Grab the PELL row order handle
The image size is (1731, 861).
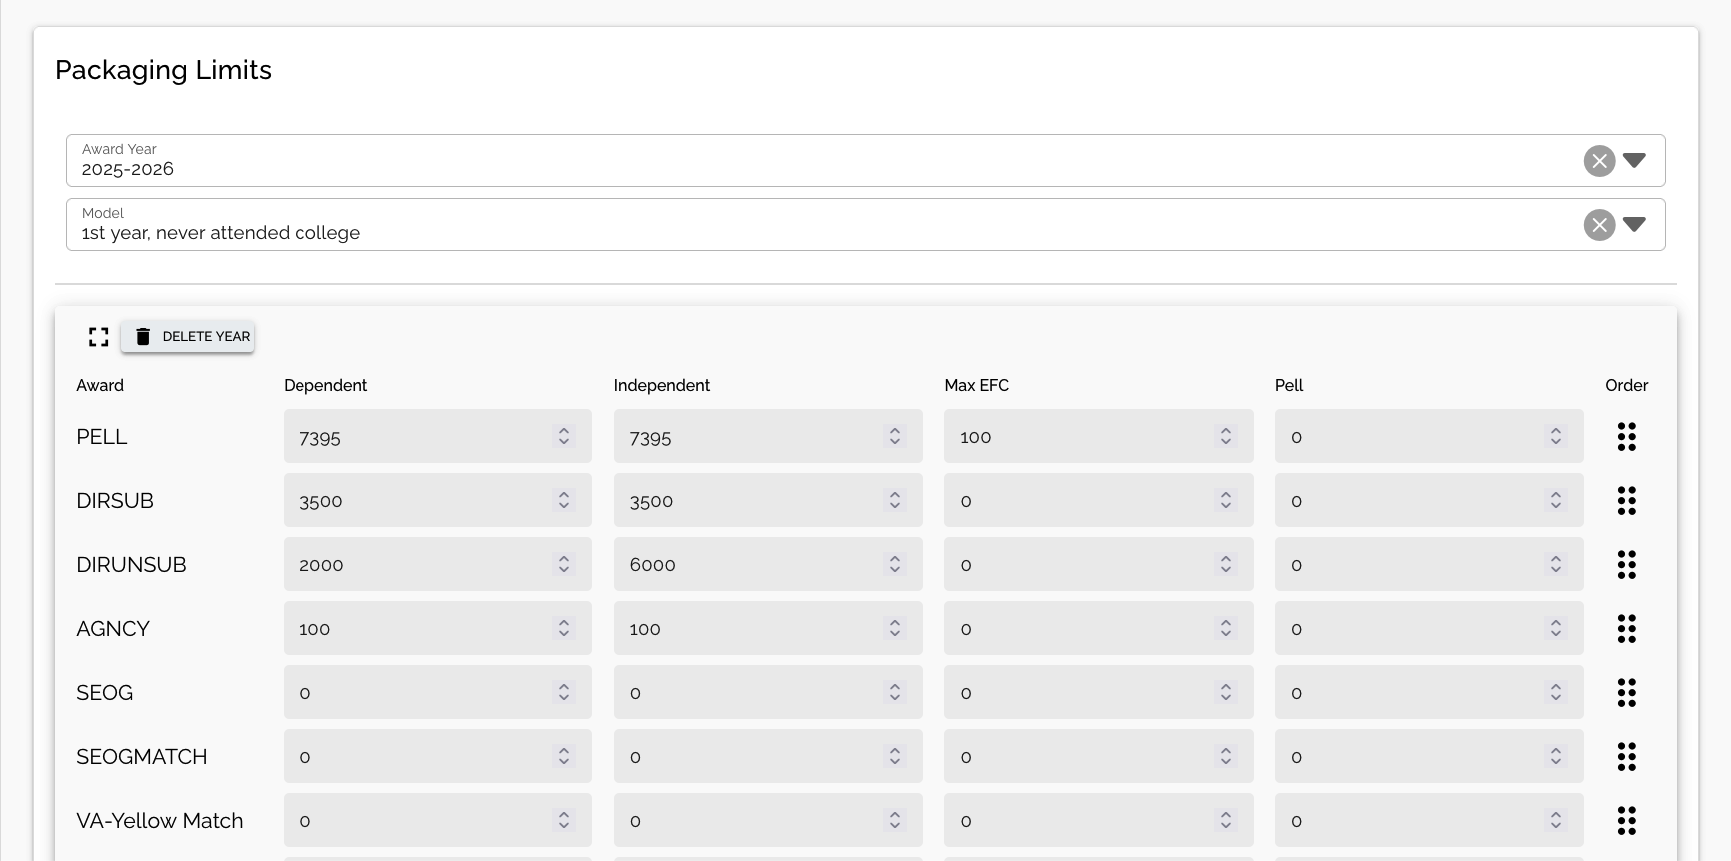coord(1626,437)
